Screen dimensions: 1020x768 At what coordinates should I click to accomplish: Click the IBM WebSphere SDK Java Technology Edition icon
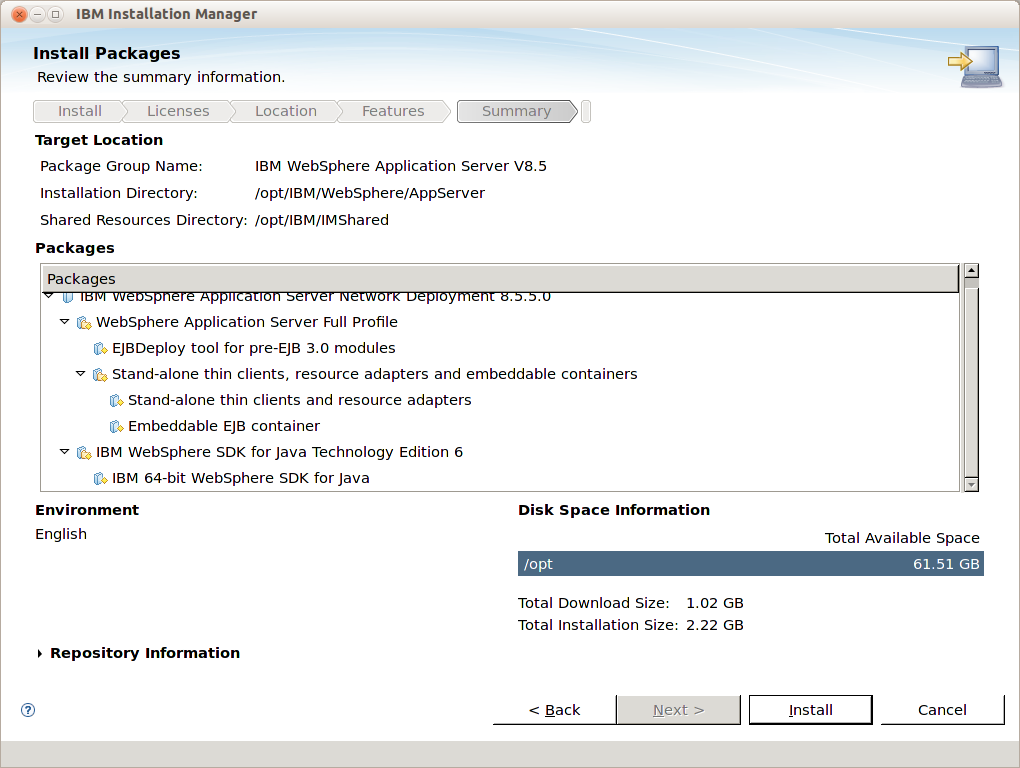(84, 453)
